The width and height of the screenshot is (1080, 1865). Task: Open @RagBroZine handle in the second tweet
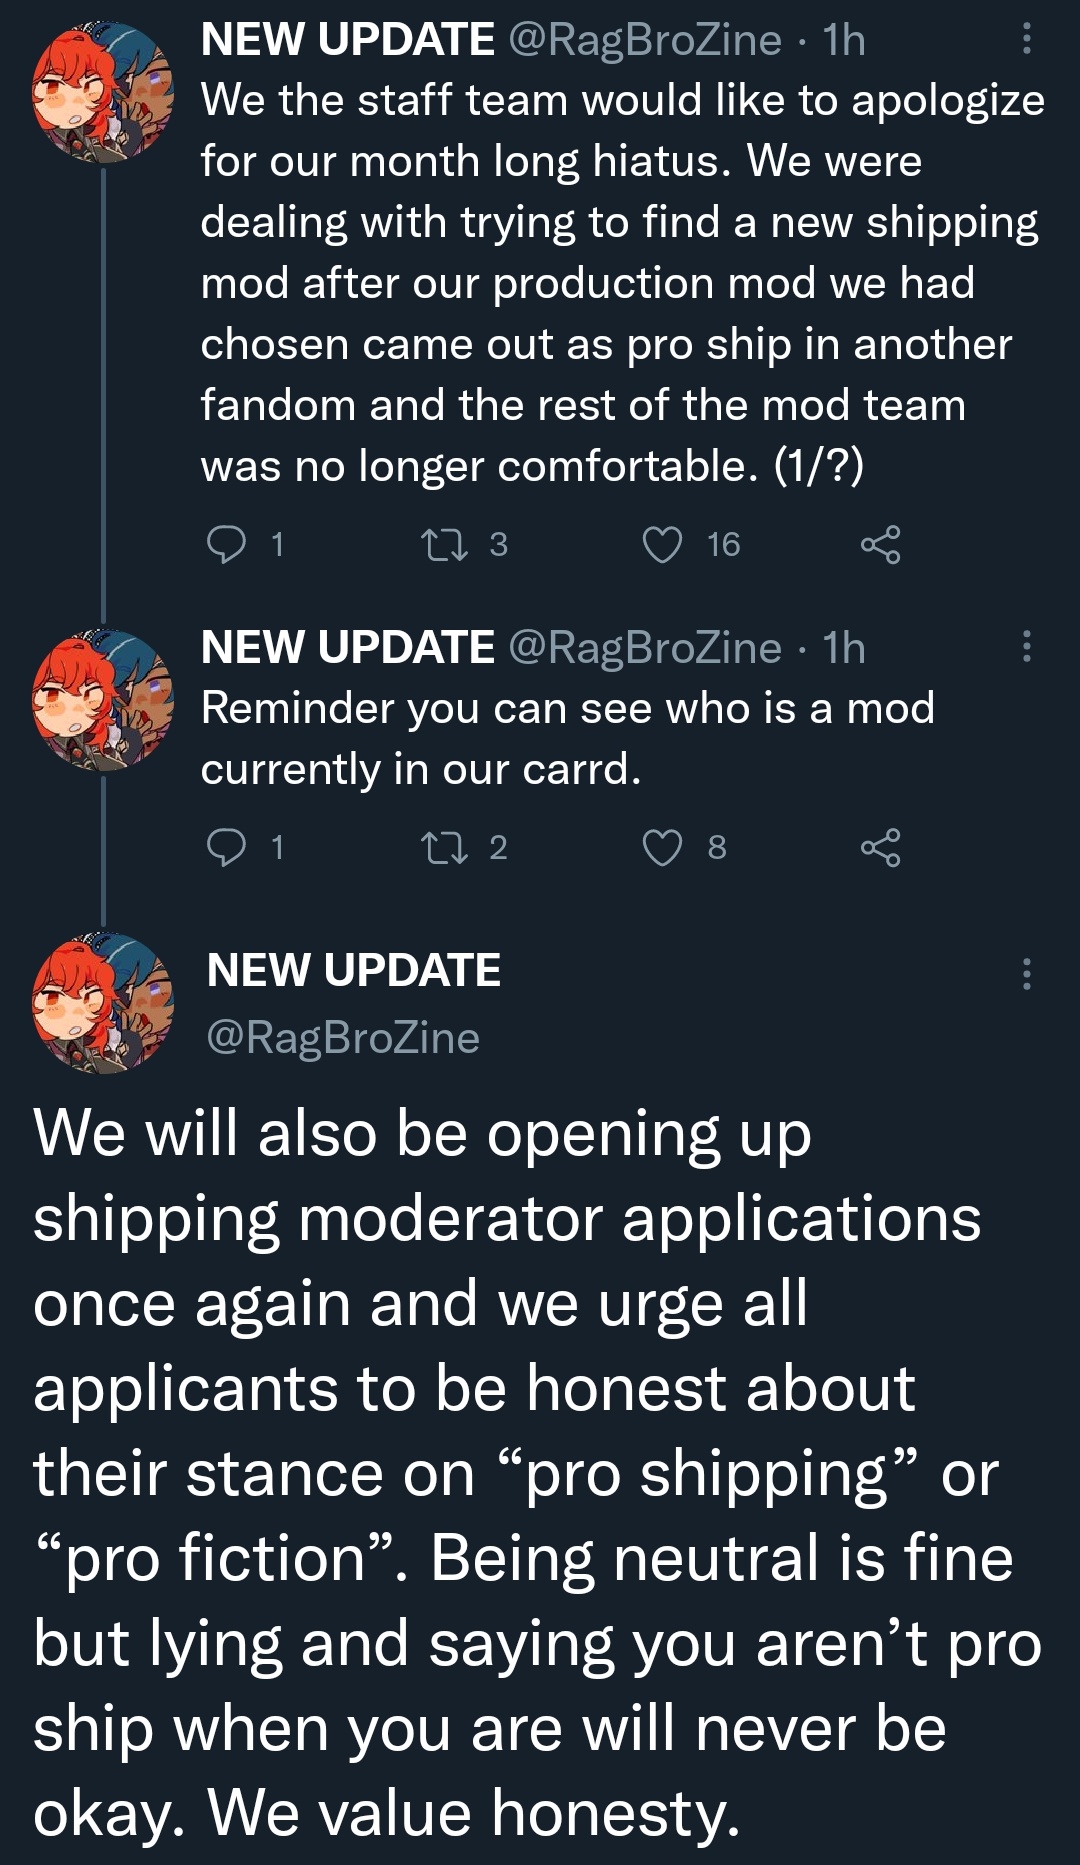(645, 648)
